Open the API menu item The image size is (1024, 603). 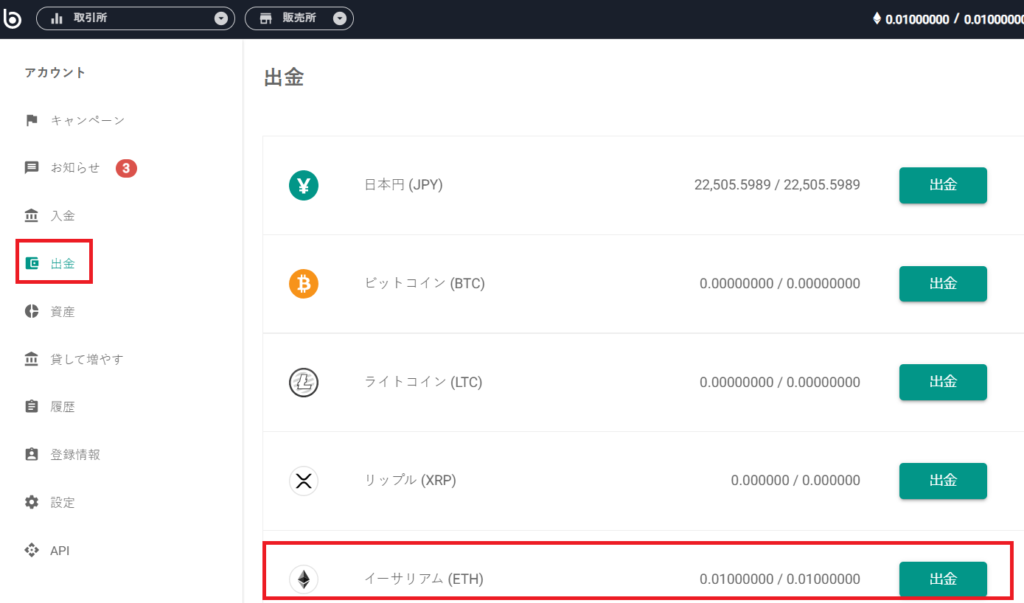[59, 551]
